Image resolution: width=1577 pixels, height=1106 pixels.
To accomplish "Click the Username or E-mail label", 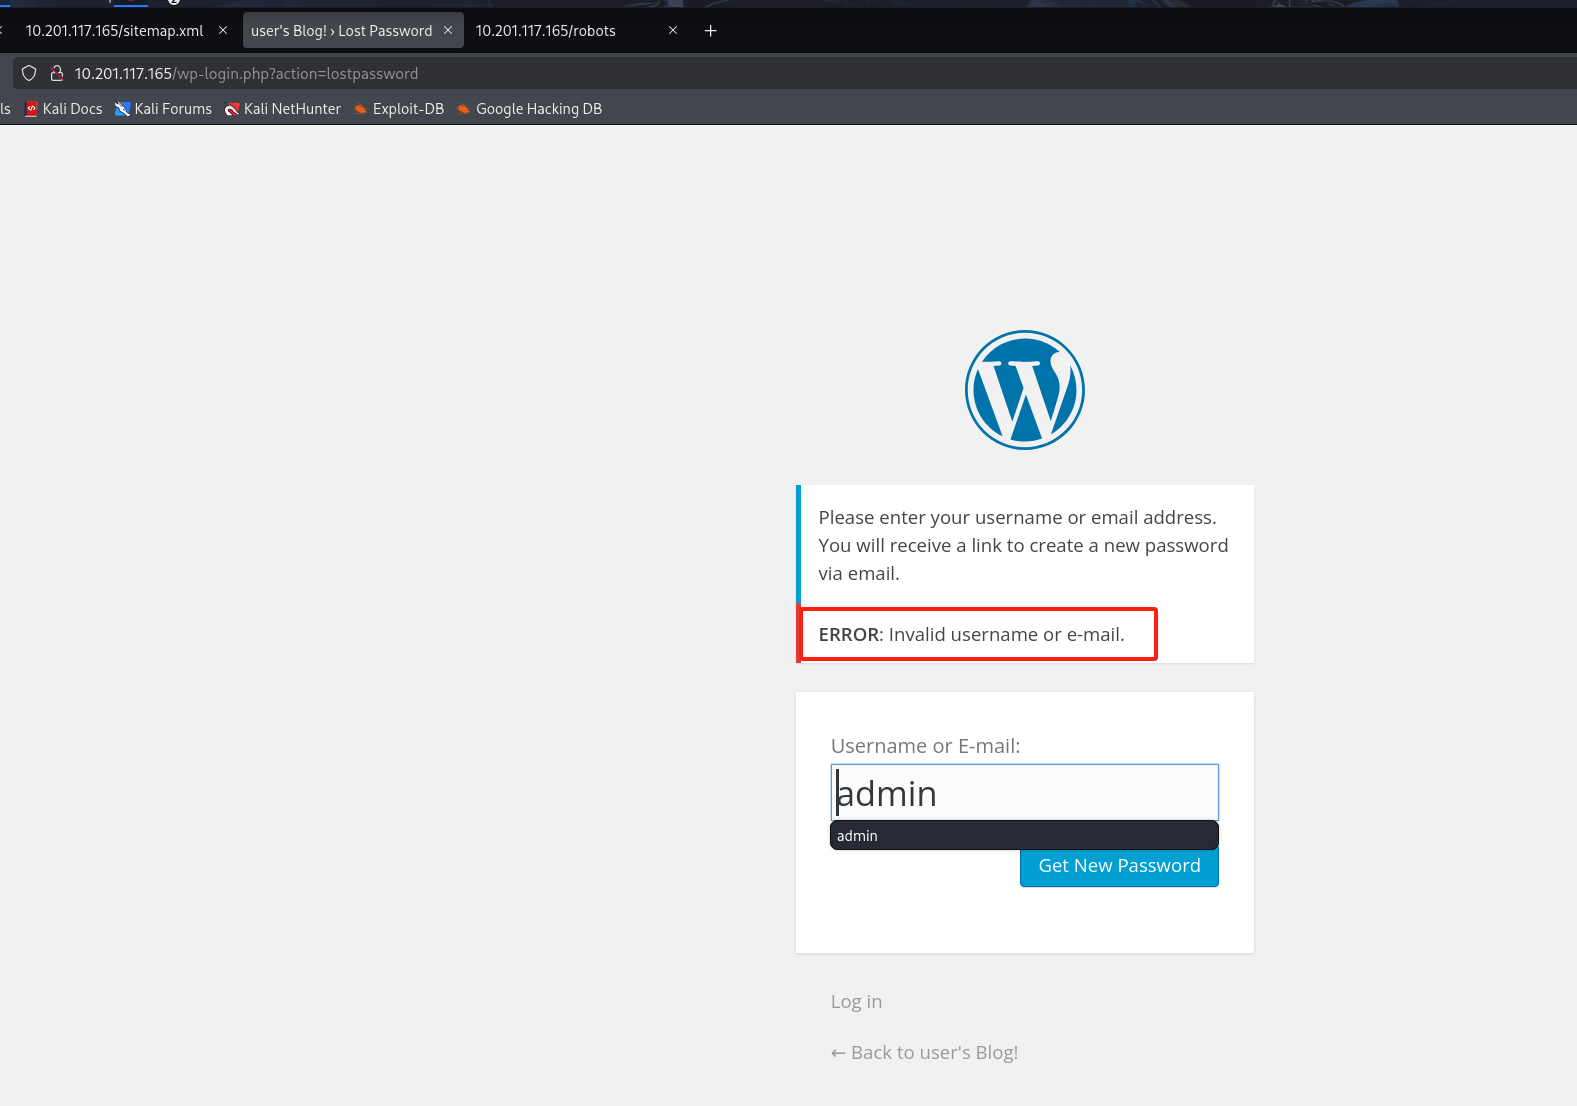I will (x=926, y=746).
